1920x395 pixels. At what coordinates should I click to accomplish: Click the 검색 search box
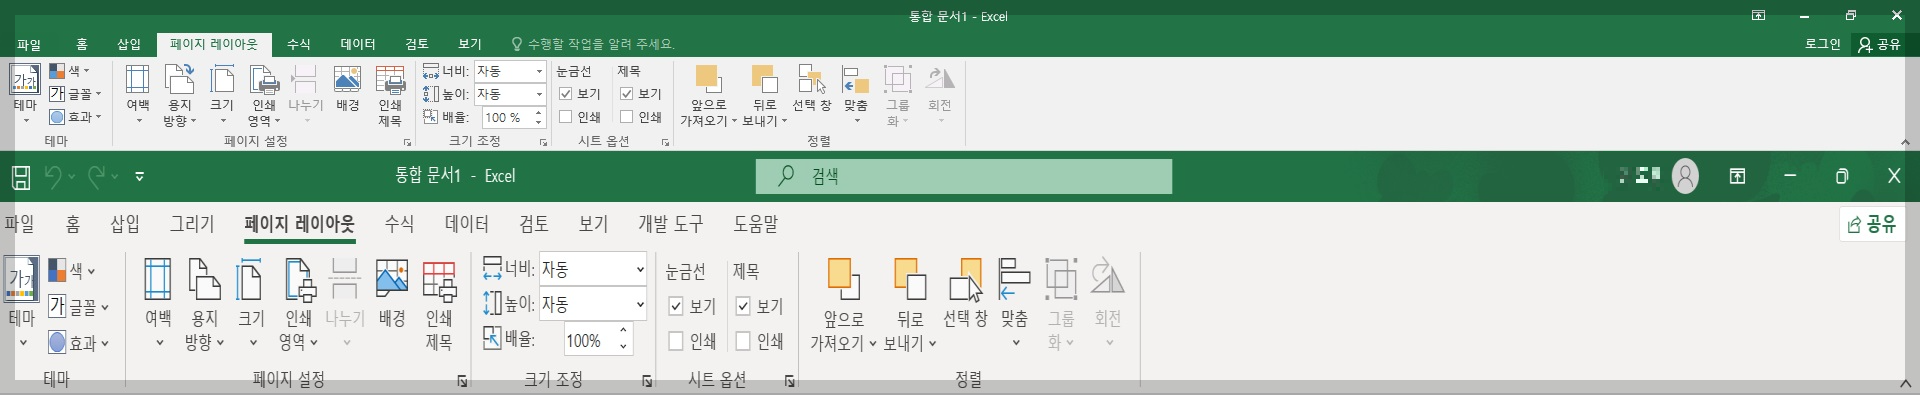pyautogui.click(x=964, y=176)
